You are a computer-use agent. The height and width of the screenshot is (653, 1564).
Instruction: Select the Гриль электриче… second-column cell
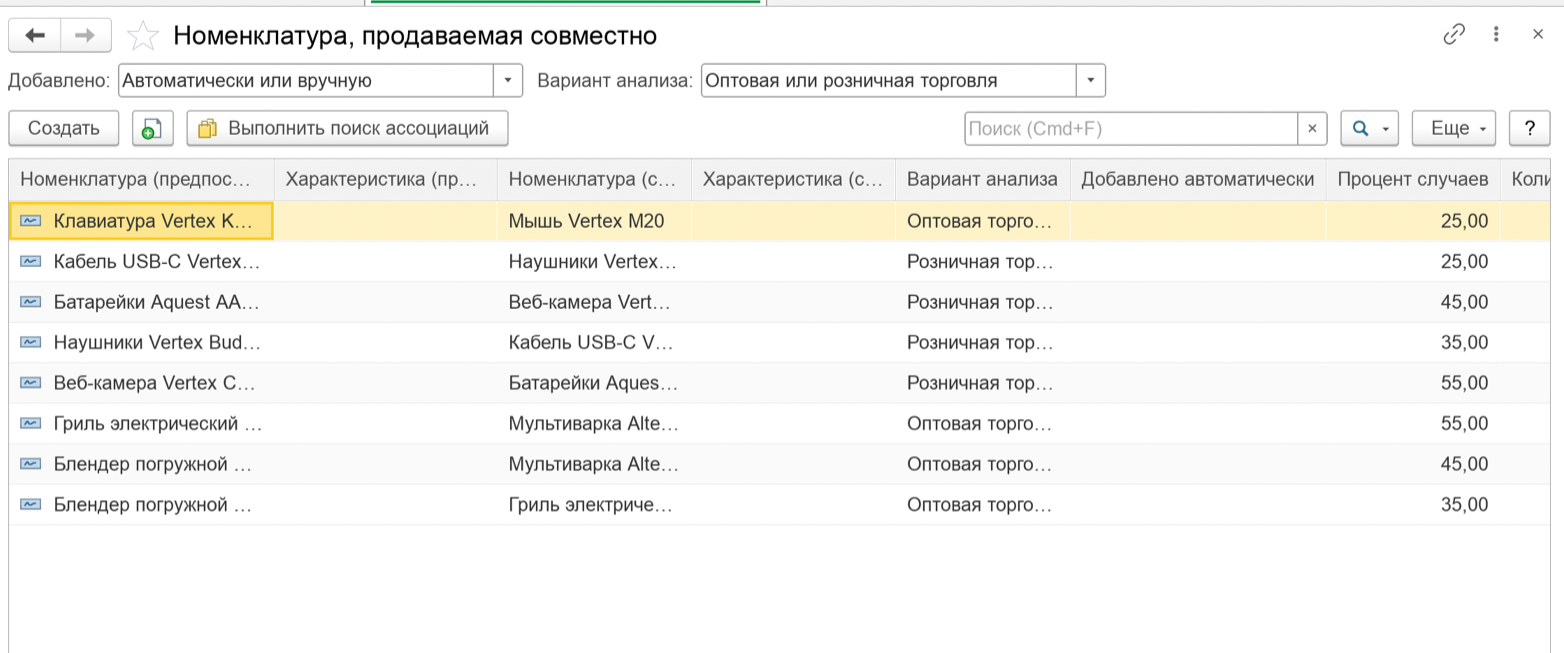click(x=594, y=505)
